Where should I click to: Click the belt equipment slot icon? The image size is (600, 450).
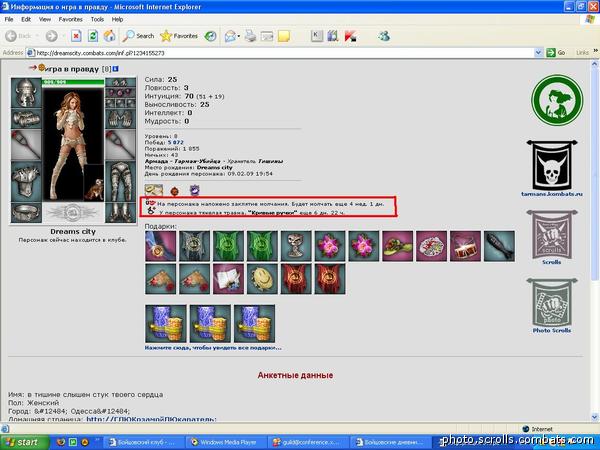click(x=26, y=212)
